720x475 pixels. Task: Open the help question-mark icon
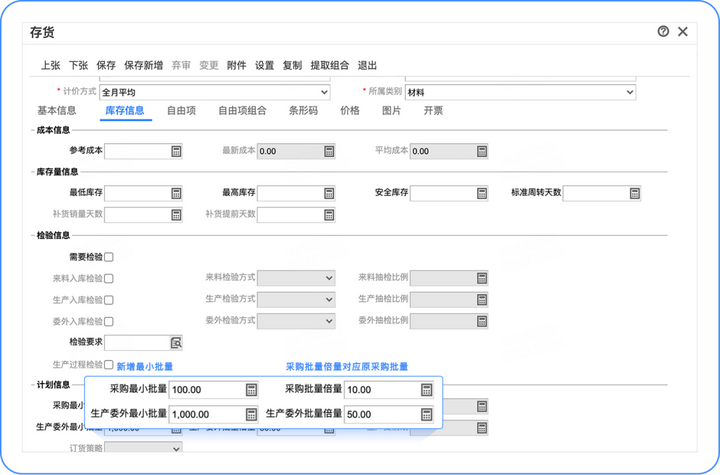point(663,31)
